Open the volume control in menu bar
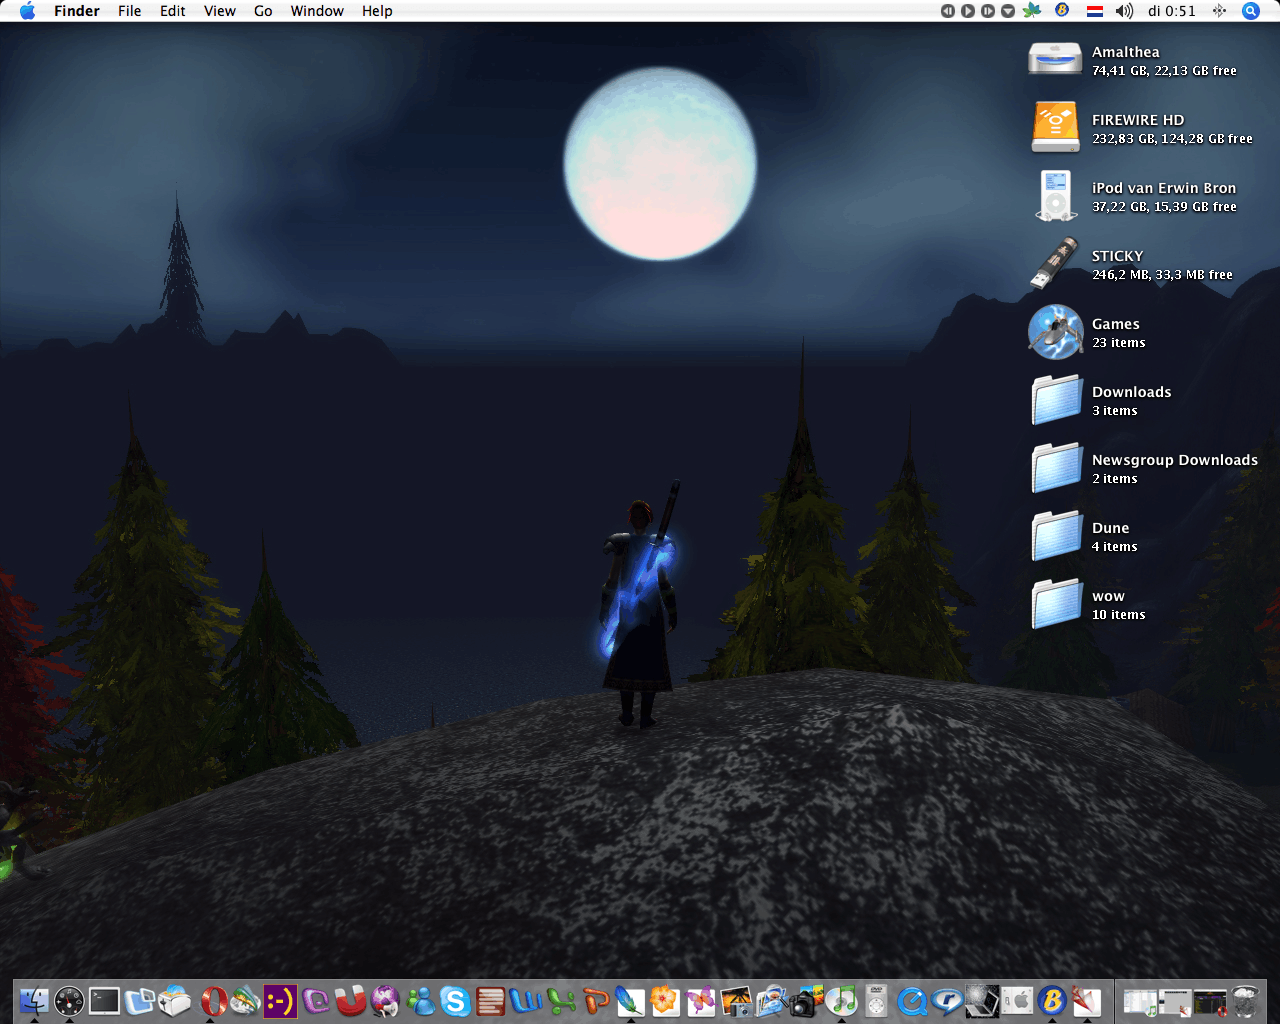Viewport: 1280px width, 1024px height. pos(1125,11)
